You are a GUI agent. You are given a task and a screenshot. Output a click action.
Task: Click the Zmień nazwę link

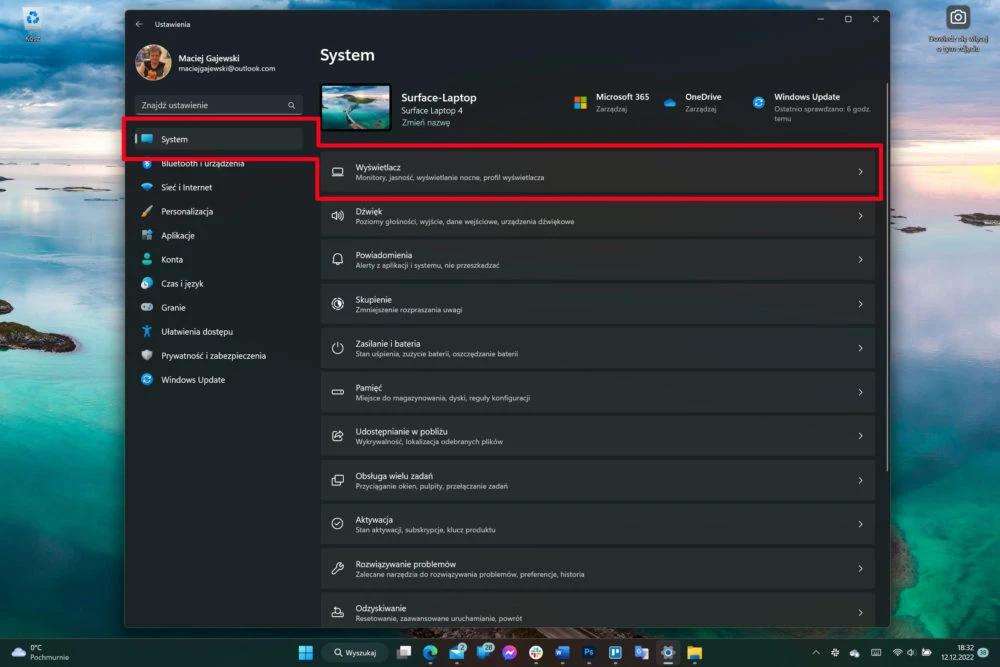click(425, 122)
